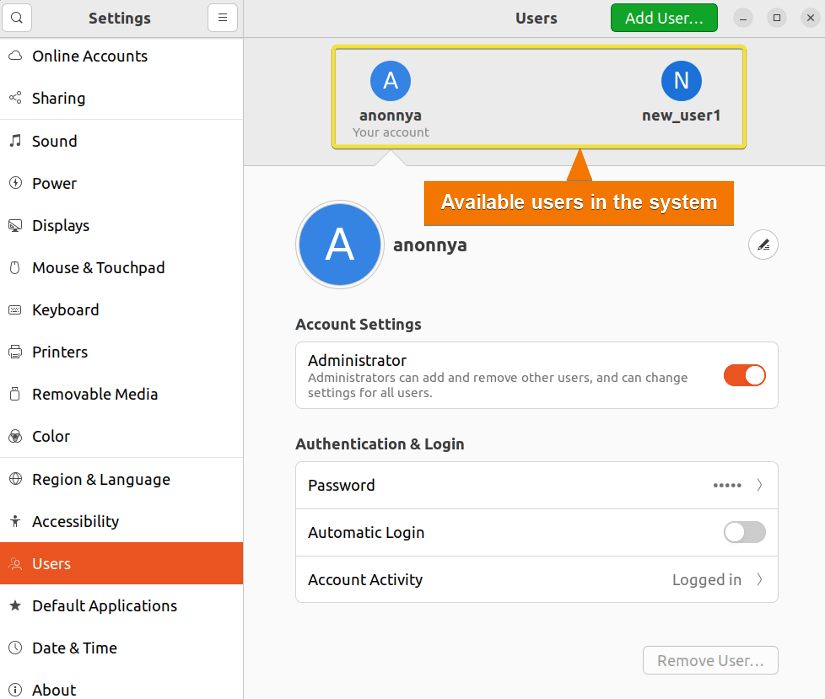Click the Keyboard icon in sidebar

[x=15, y=310]
